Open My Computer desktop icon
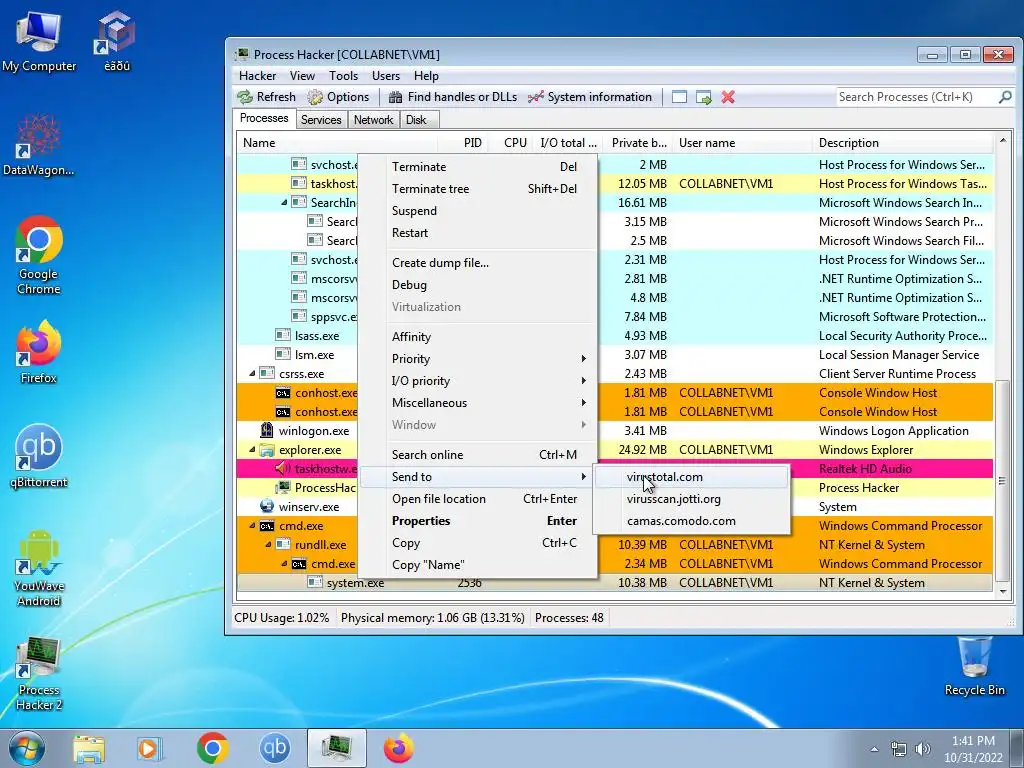This screenshot has height=768, width=1024. (39, 41)
